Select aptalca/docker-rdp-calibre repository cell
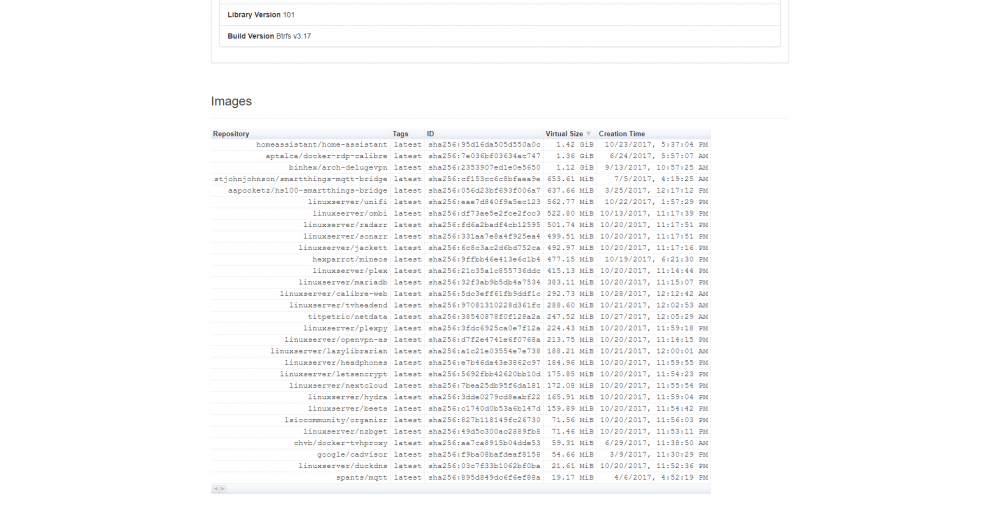This screenshot has width=1000, height=515. (x=327, y=156)
